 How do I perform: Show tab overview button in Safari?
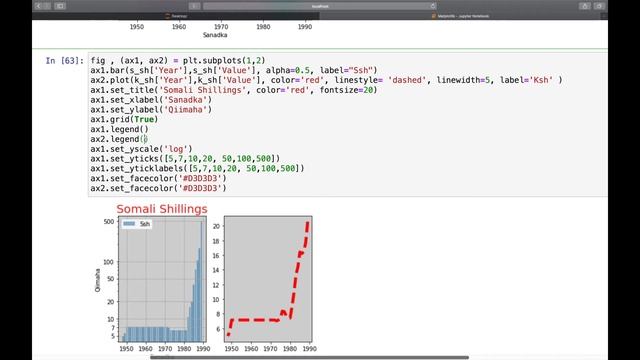coord(599,6)
